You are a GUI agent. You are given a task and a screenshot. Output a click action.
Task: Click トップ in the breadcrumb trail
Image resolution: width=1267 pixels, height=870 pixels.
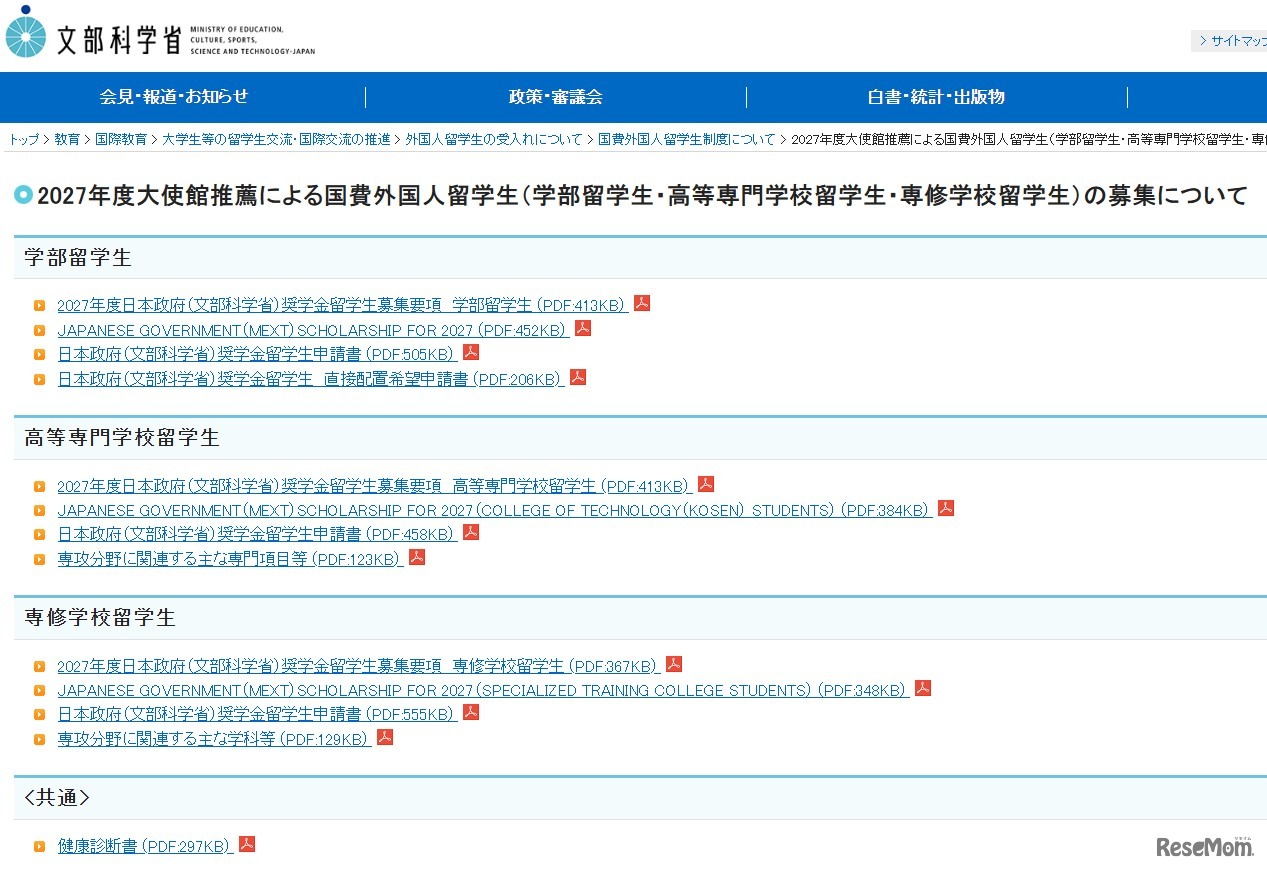click(24, 140)
